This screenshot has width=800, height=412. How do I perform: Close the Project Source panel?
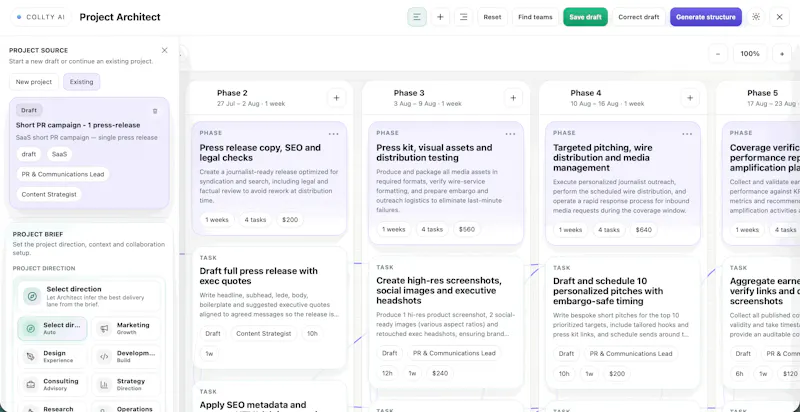tap(164, 50)
